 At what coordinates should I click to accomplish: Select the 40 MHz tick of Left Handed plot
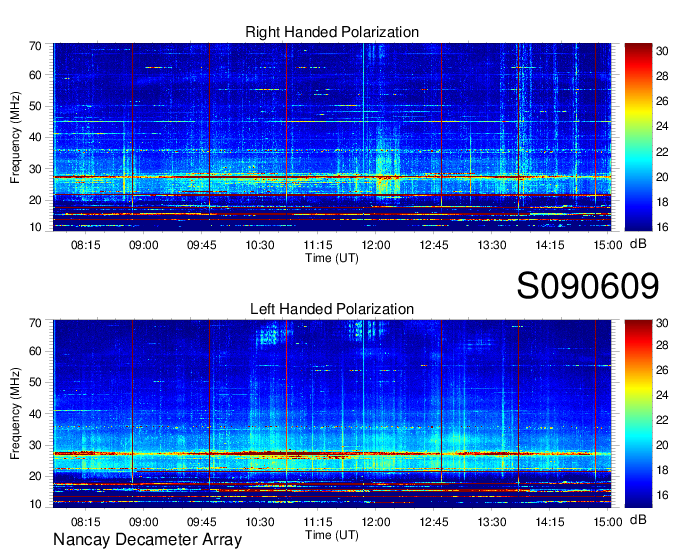35,414
